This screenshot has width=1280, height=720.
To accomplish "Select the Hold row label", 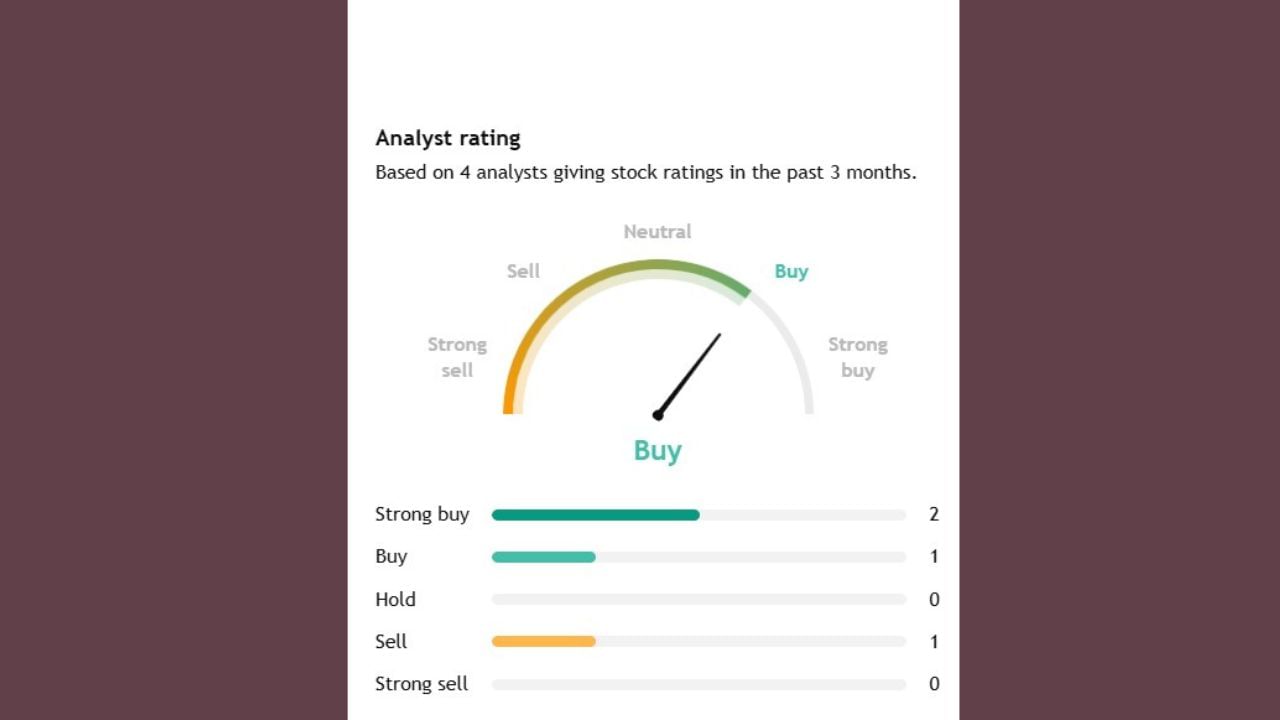I will coord(395,600).
